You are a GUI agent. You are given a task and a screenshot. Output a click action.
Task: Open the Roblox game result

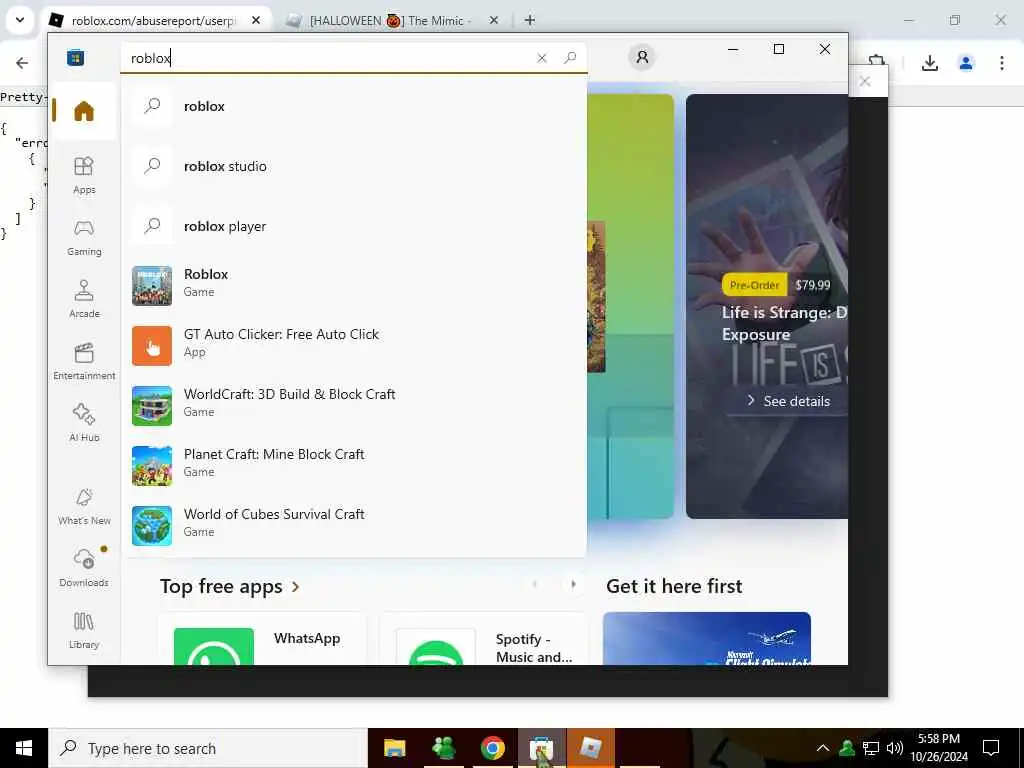(x=353, y=285)
